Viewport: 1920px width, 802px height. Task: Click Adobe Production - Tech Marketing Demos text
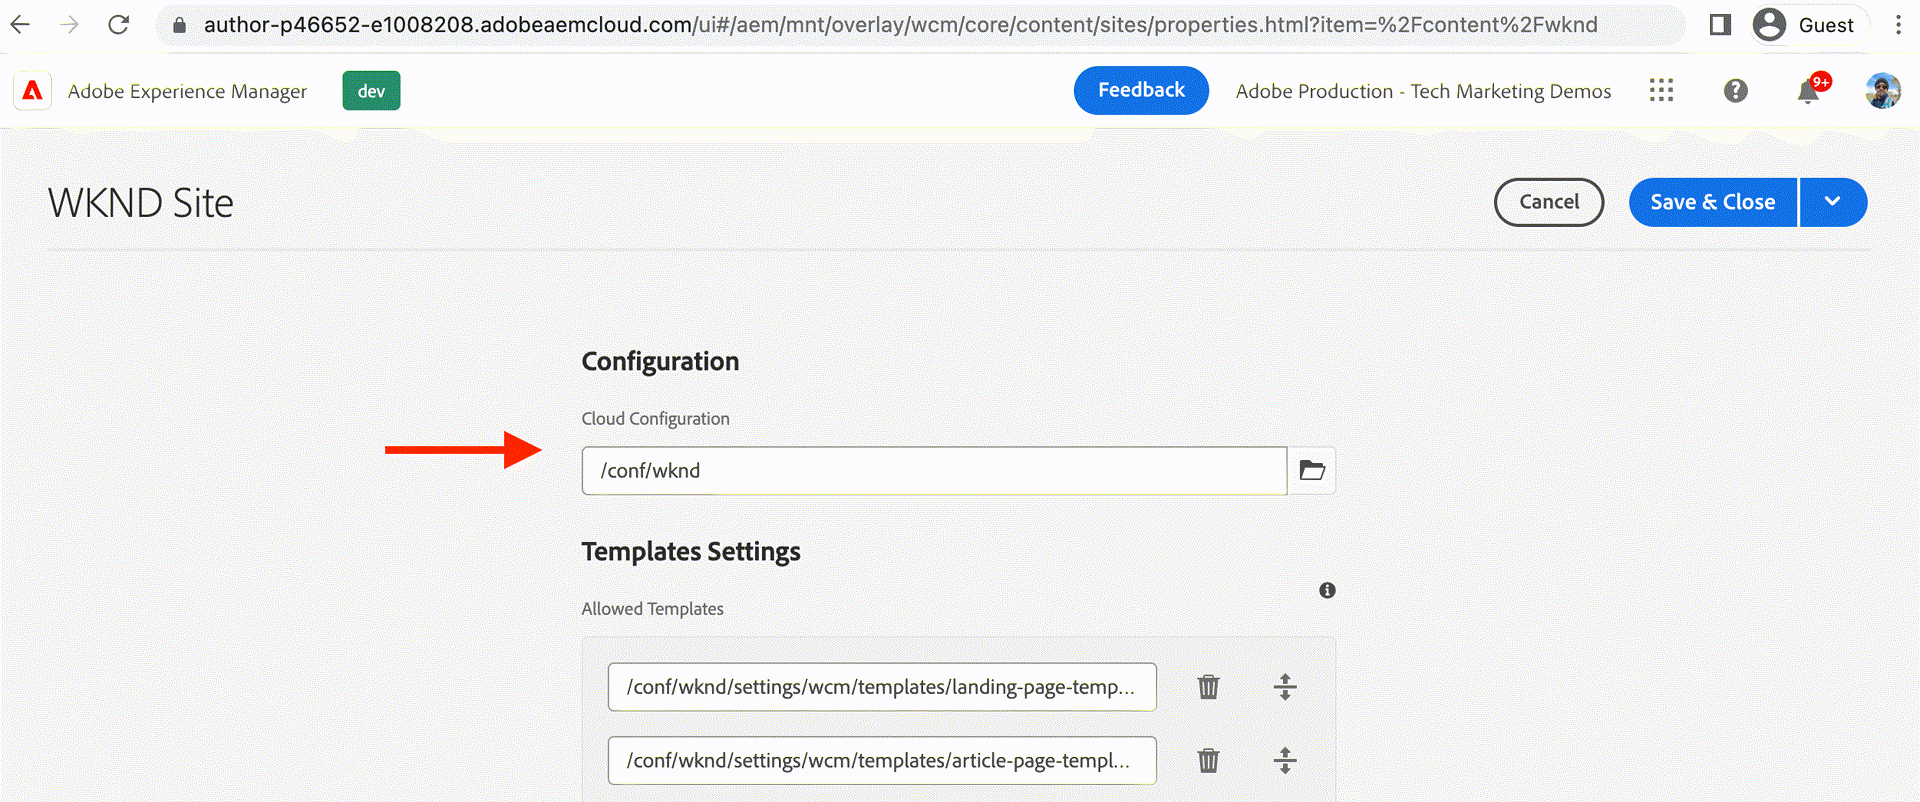(1423, 91)
